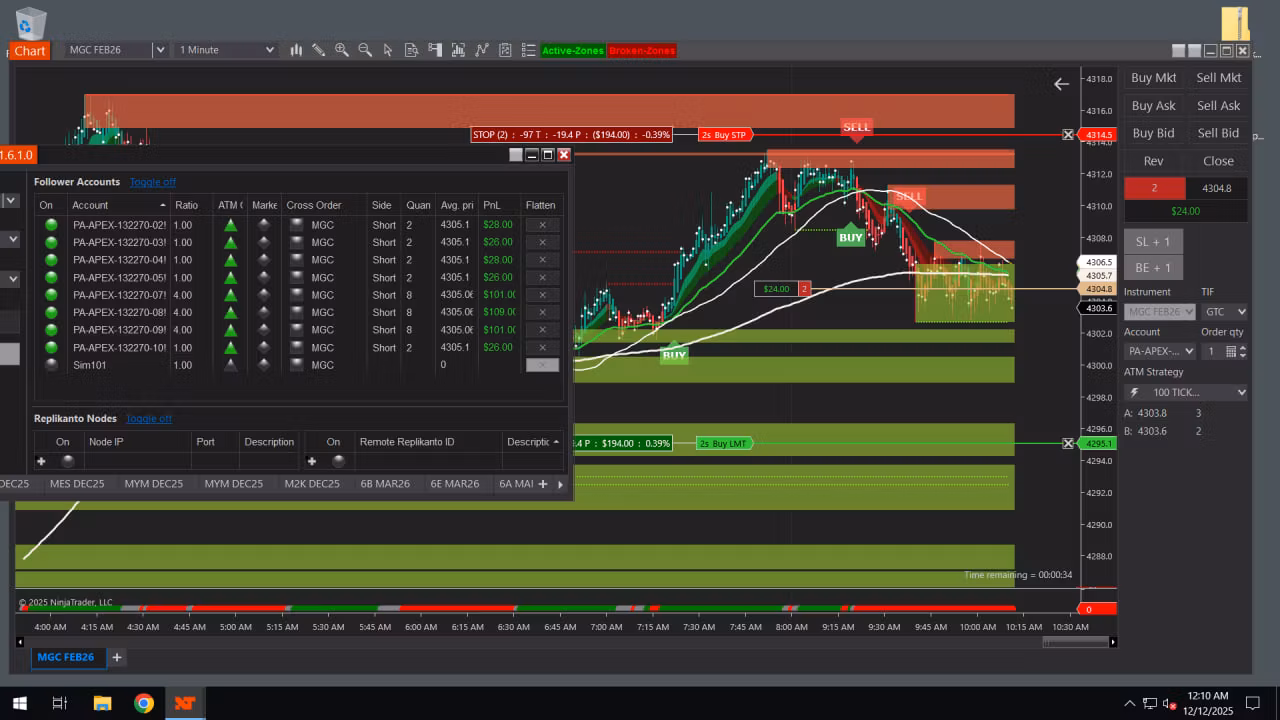This screenshot has height=720, width=1280.
Task: Add a new Replikanto node IP row
Action: pyautogui.click(x=41, y=461)
